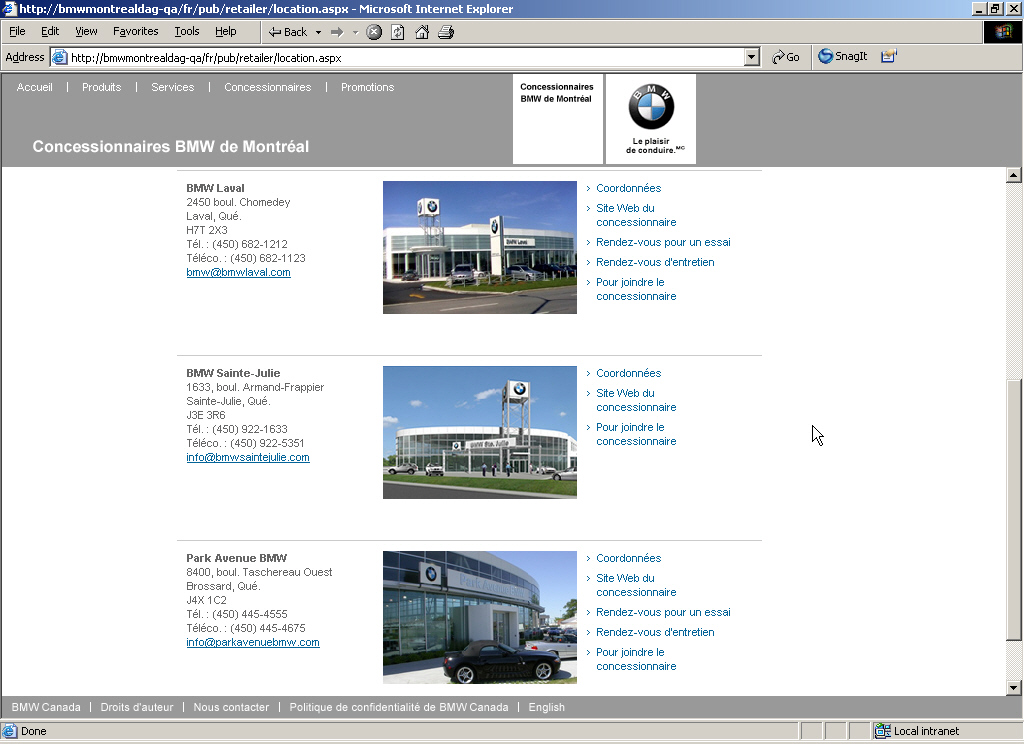Click the scrollbar up arrow
The width and height of the screenshot is (1024, 744).
[1014, 174]
